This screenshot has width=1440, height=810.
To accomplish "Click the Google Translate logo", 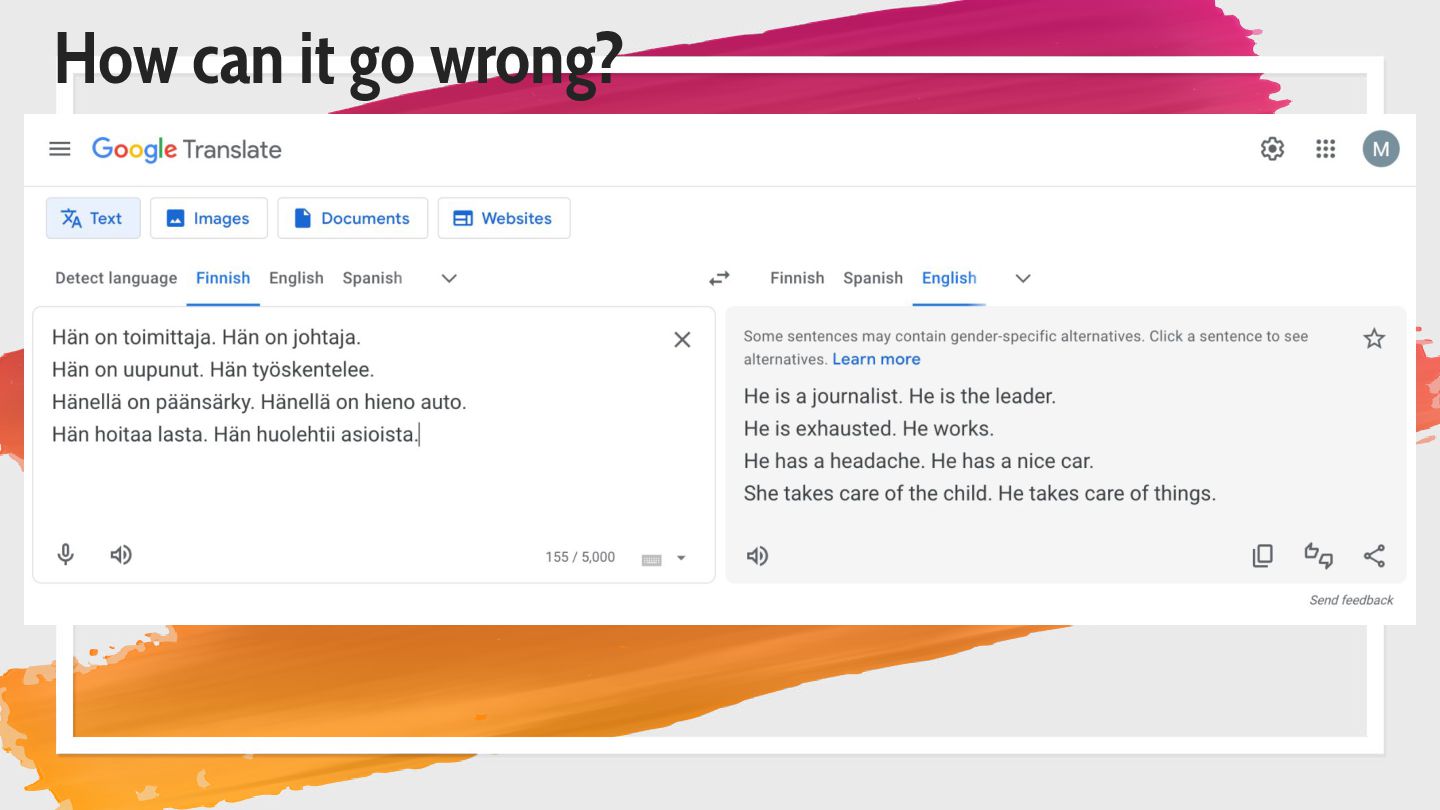I will tap(187, 150).
